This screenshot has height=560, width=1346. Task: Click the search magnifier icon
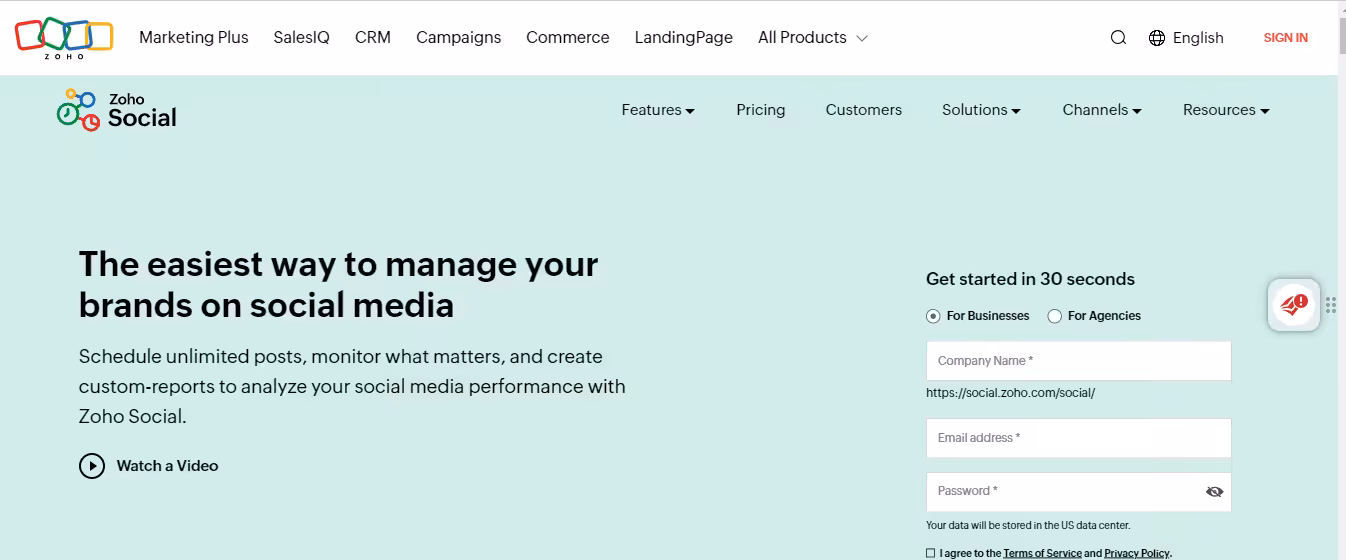(1118, 38)
